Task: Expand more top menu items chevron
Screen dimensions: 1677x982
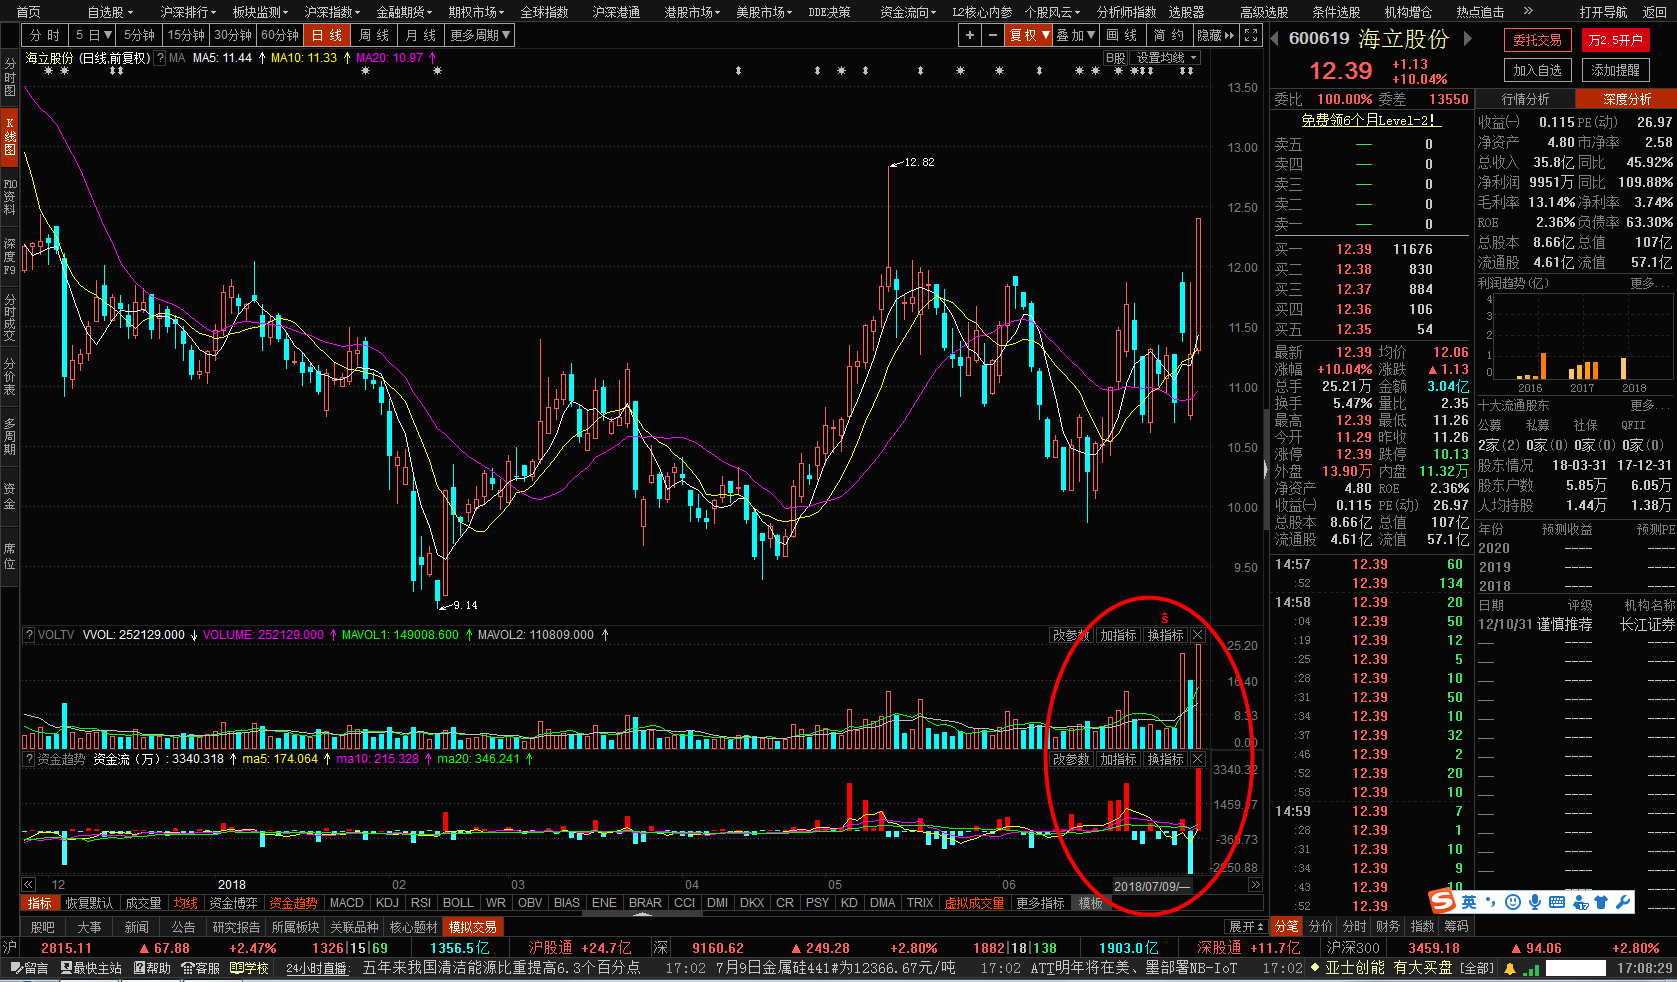Action: [x=1528, y=11]
